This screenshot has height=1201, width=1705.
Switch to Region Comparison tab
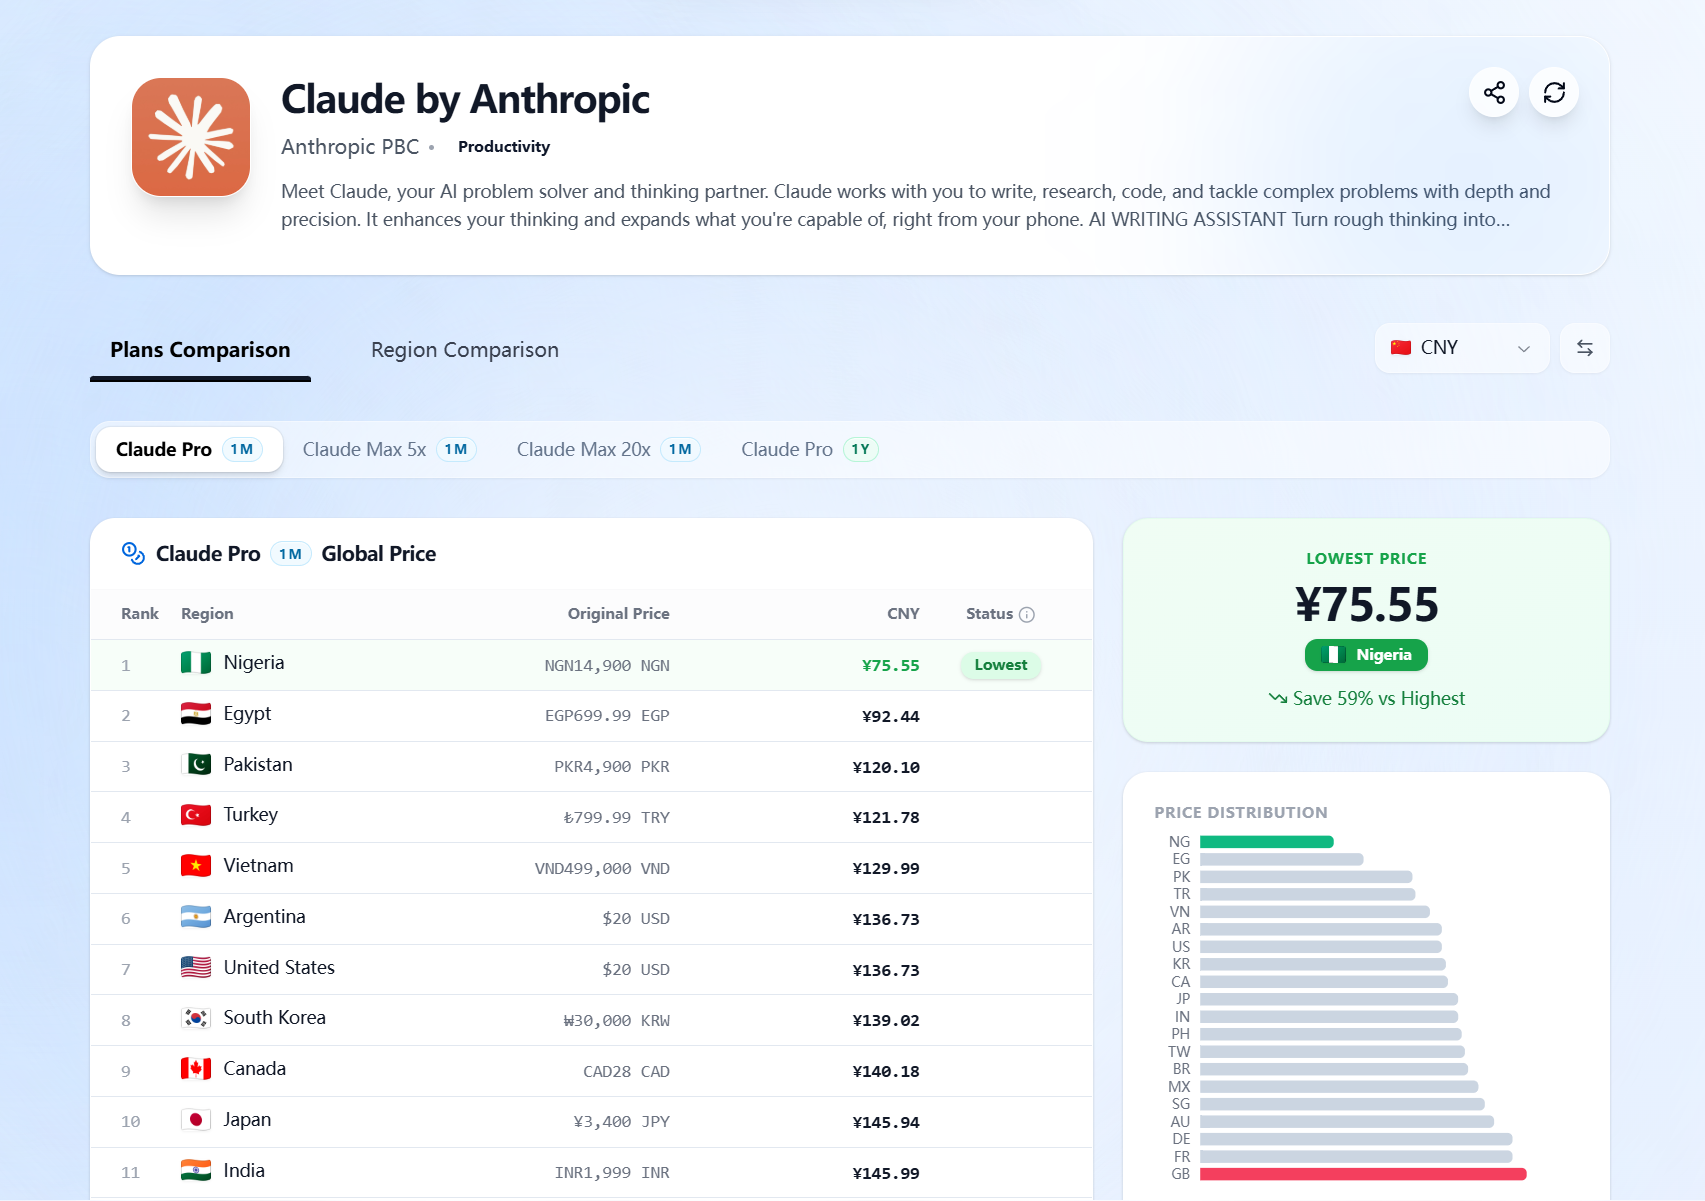click(465, 350)
